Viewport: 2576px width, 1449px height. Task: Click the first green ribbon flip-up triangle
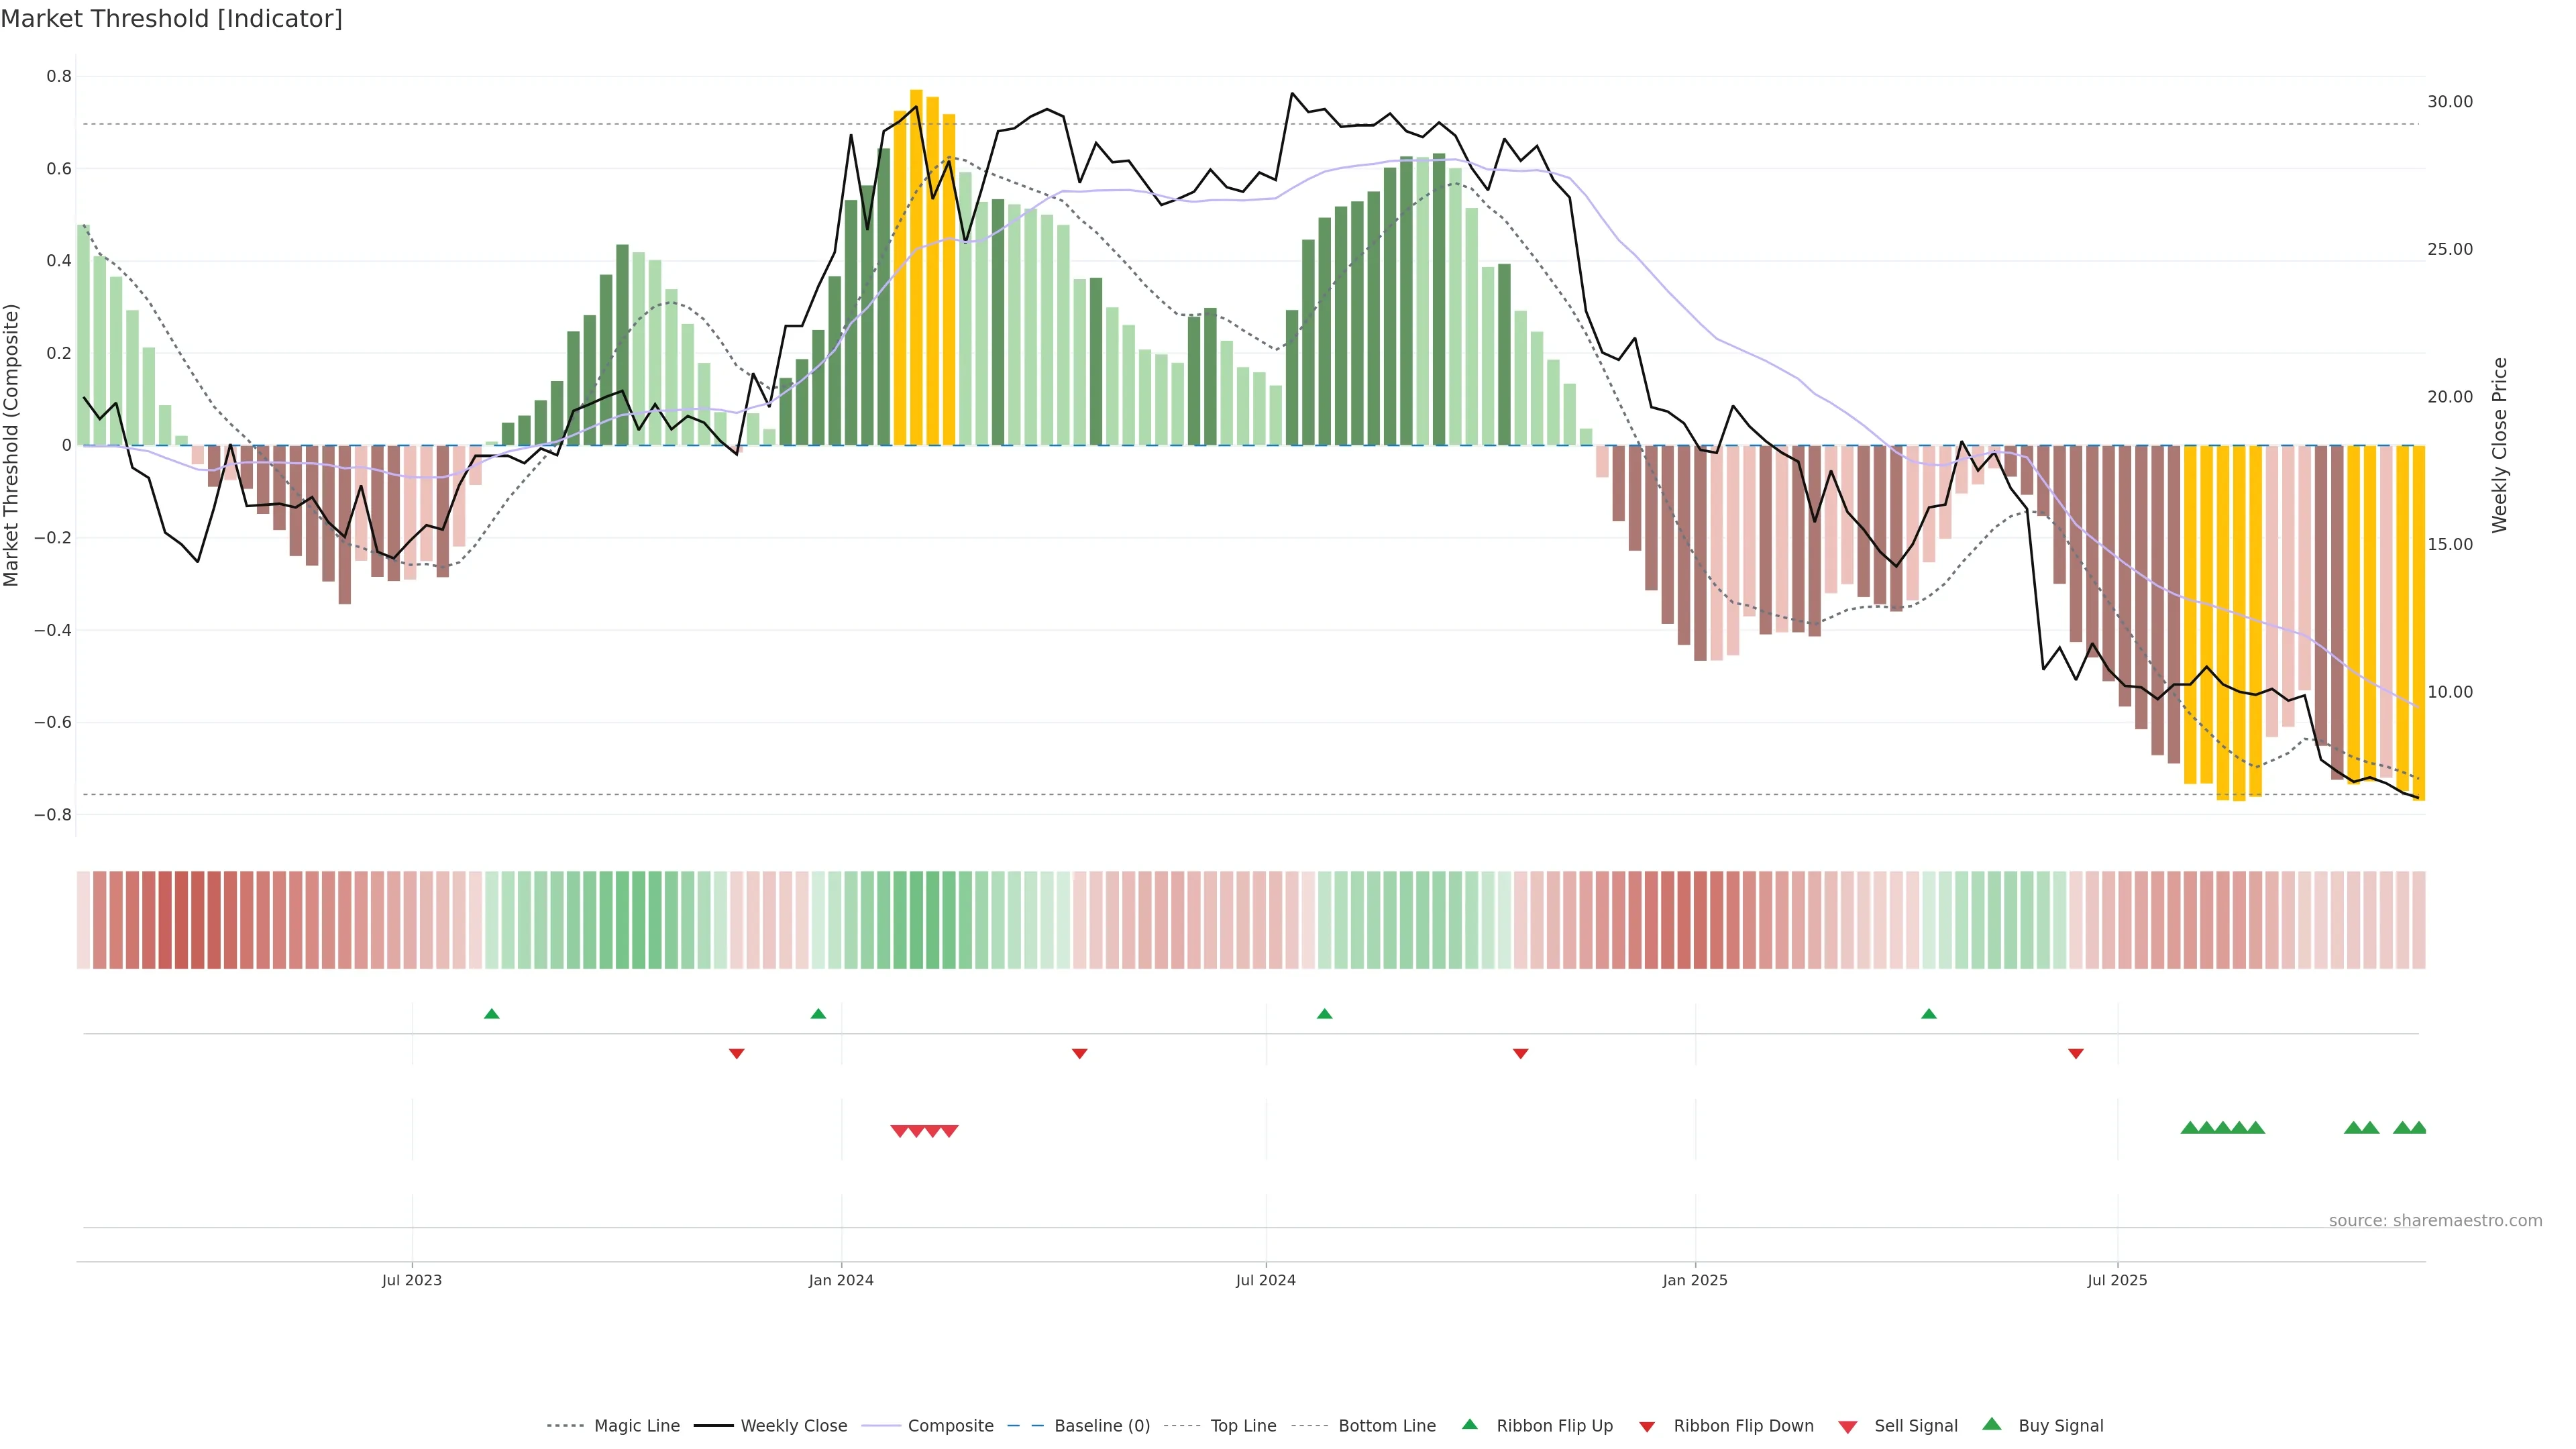pos(491,1014)
